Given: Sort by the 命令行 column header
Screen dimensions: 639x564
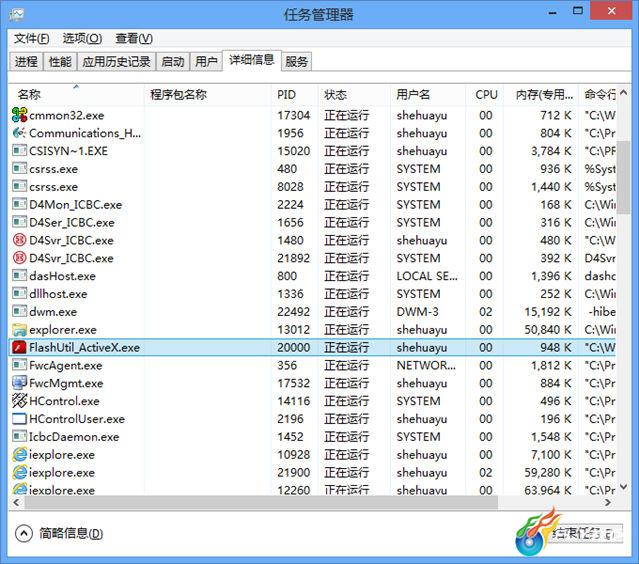Looking at the screenshot, I should 597,95.
